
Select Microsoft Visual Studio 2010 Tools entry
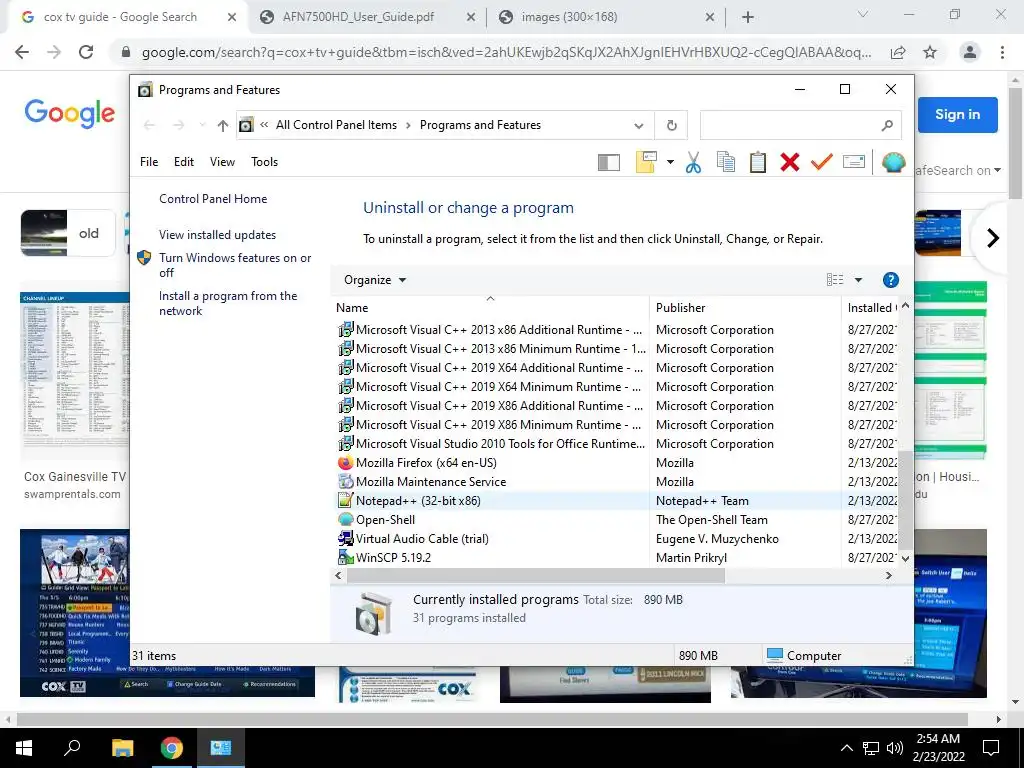click(x=617, y=444)
